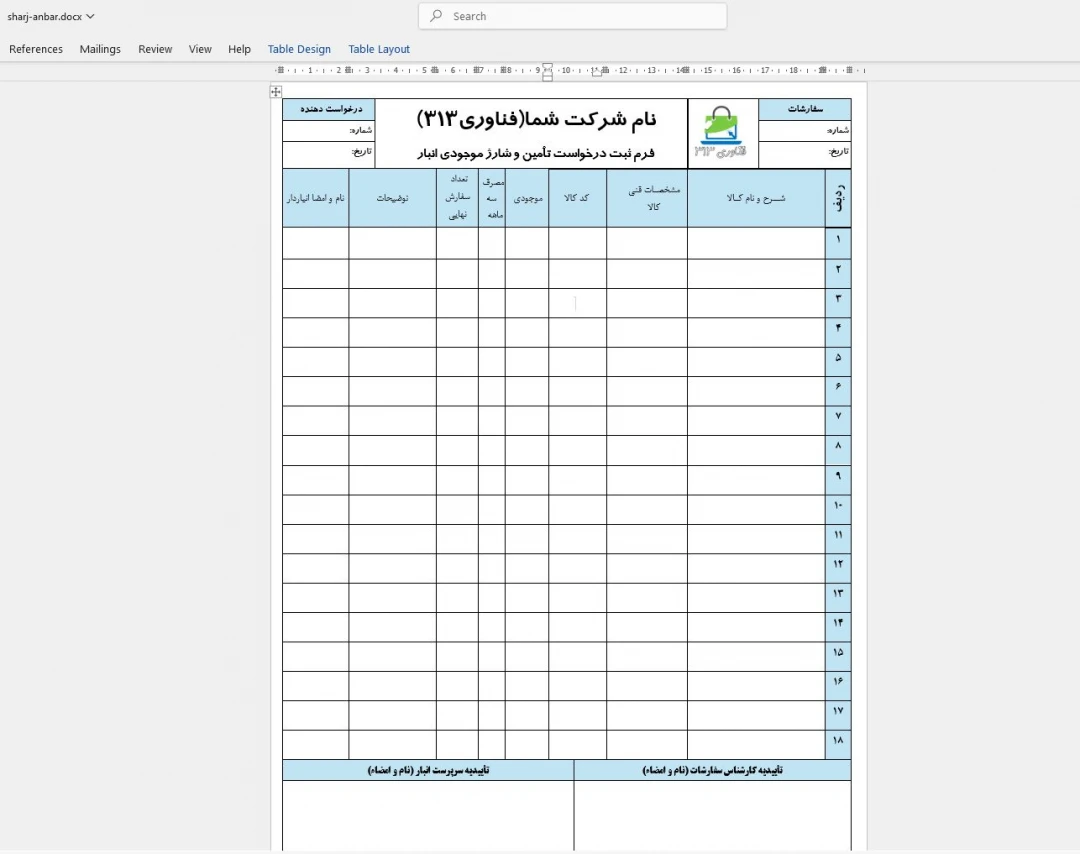
Task: Click the row number 1 cell
Action: (837, 242)
